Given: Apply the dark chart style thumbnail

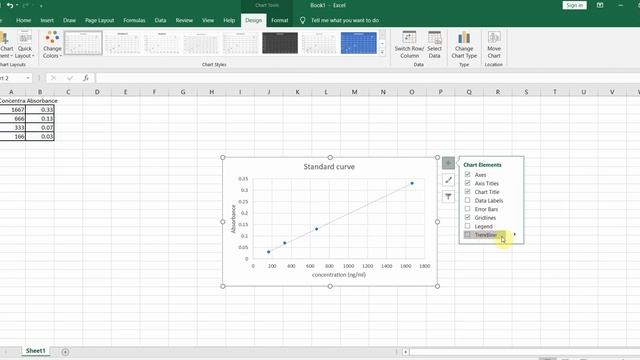Looking at the screenshot, I should (280, 43).
